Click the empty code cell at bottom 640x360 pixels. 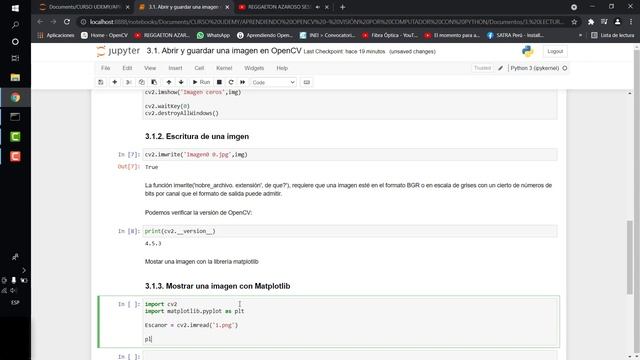(x=350, y=356)
